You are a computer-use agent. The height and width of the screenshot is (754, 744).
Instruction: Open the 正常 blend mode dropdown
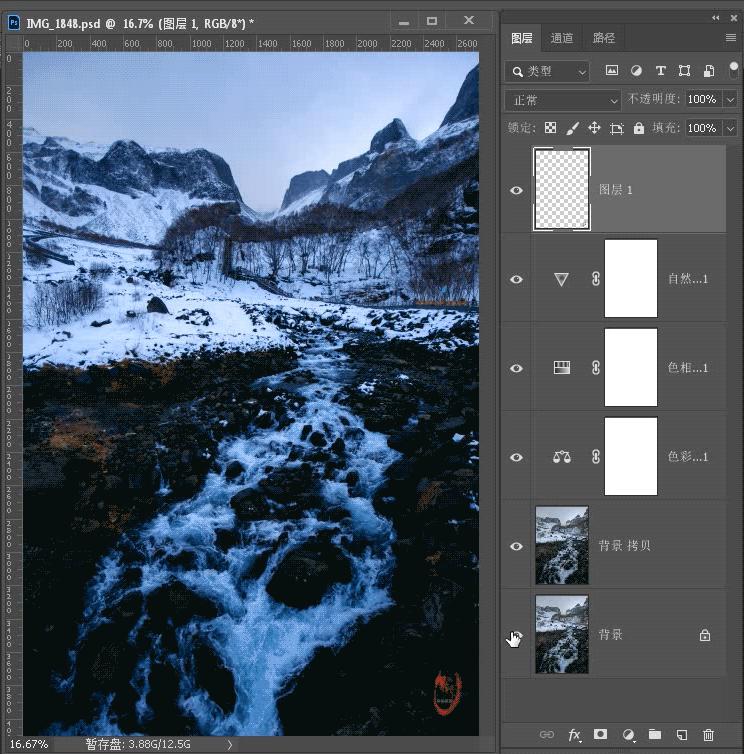pos(562,101)
